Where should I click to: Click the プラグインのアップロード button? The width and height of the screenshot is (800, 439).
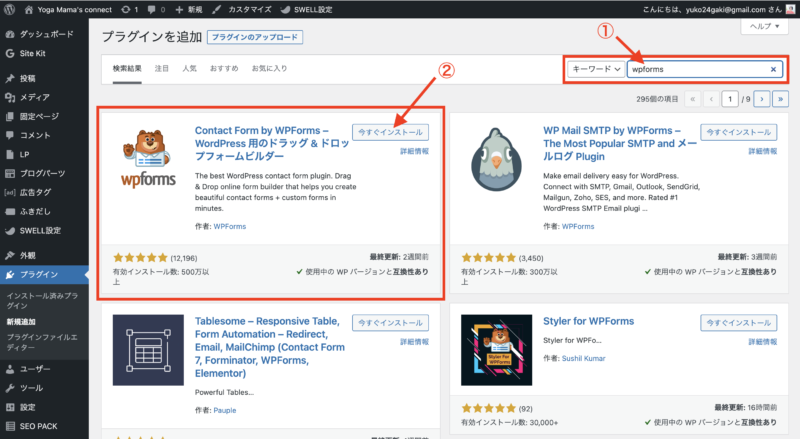point(255,37)
